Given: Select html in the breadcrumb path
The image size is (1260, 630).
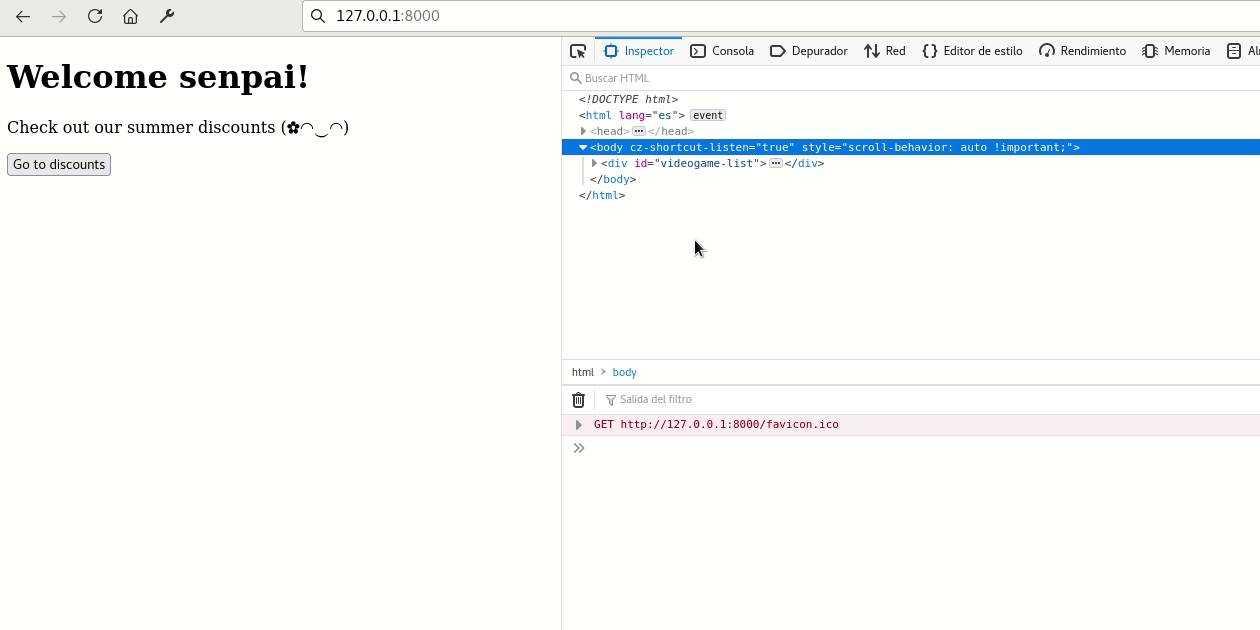Looking at the screenshot, I should coord(582,372).
